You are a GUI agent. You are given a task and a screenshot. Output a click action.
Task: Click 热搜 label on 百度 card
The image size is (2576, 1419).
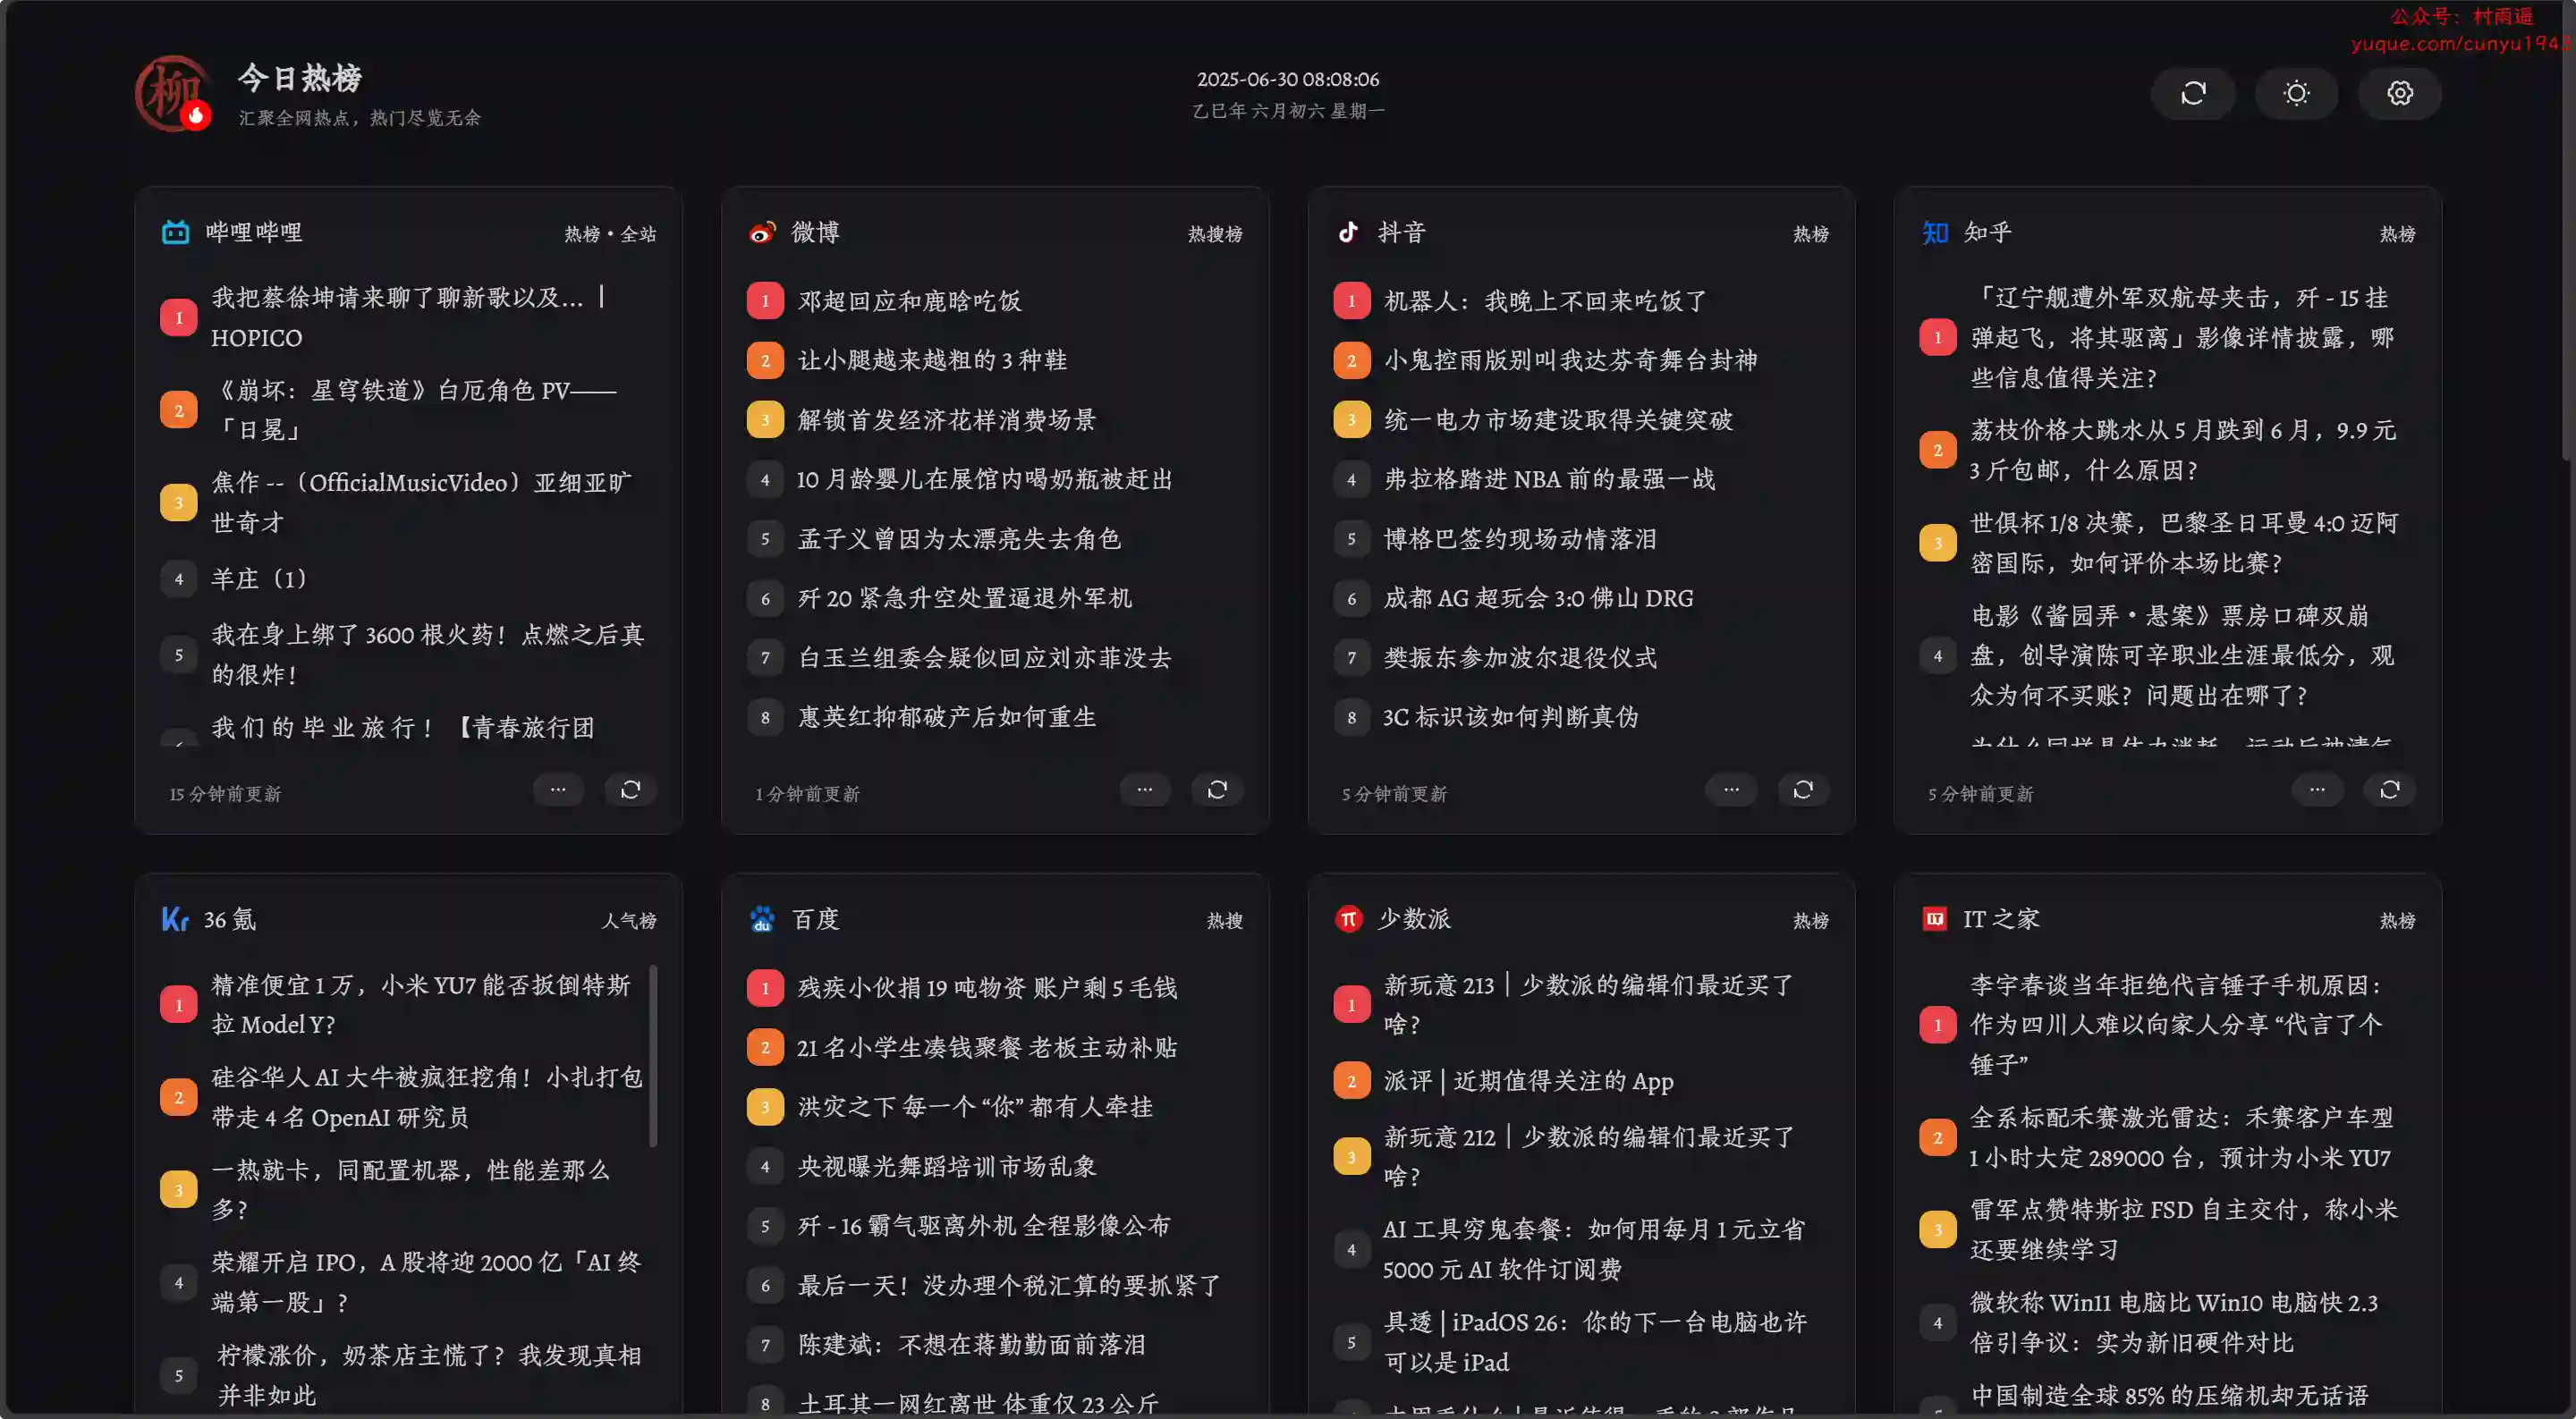[1224, 921]
